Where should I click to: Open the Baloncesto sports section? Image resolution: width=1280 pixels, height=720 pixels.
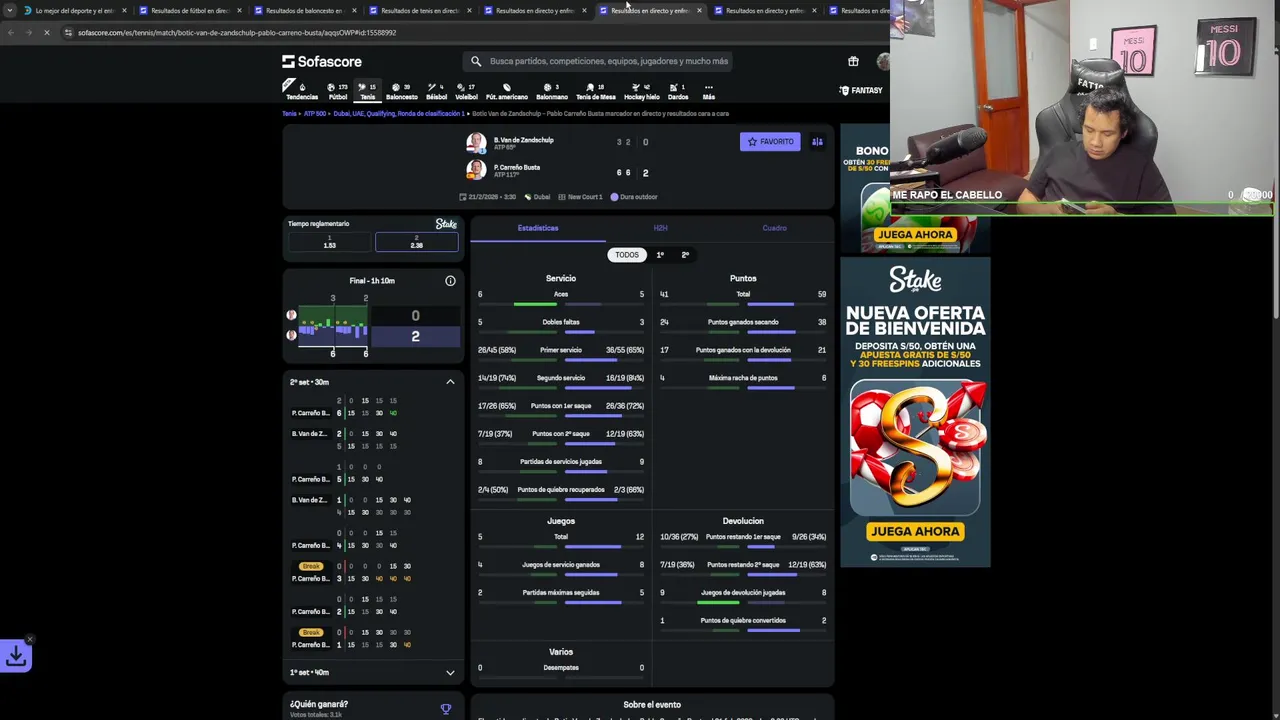(401, 91)
